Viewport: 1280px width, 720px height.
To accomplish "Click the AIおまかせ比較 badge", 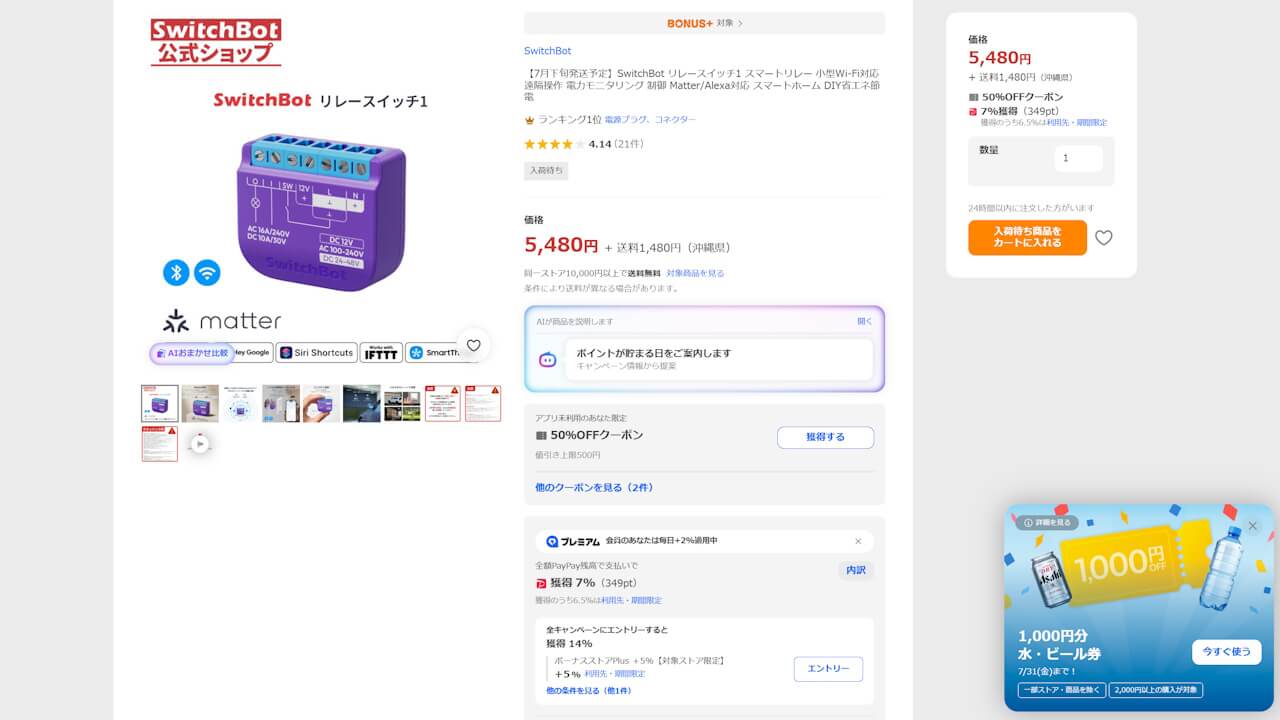I will pyautogui.click(x=191, y=353).
